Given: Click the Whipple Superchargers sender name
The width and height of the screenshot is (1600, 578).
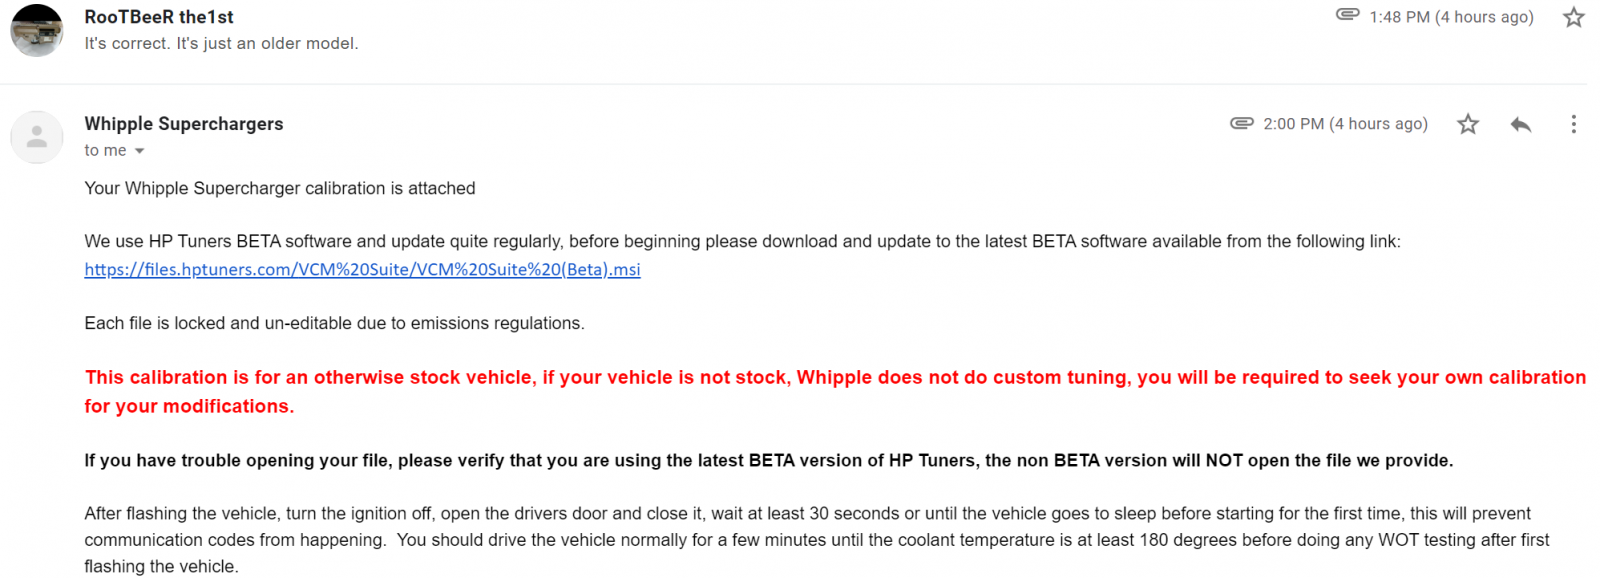Looking at the screenshot, I should [184, 124].
